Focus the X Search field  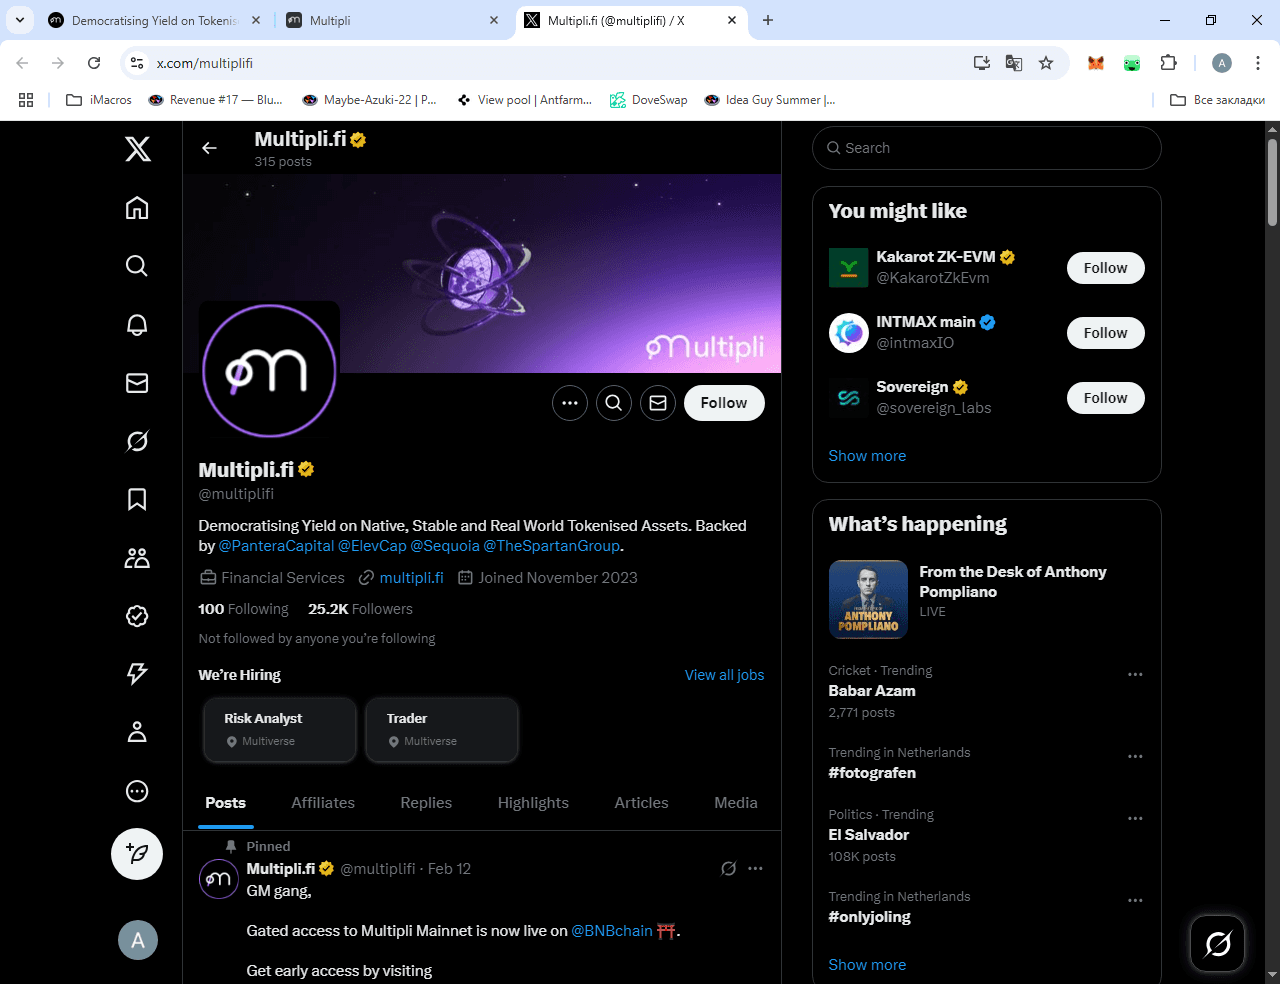click(987, 148)
